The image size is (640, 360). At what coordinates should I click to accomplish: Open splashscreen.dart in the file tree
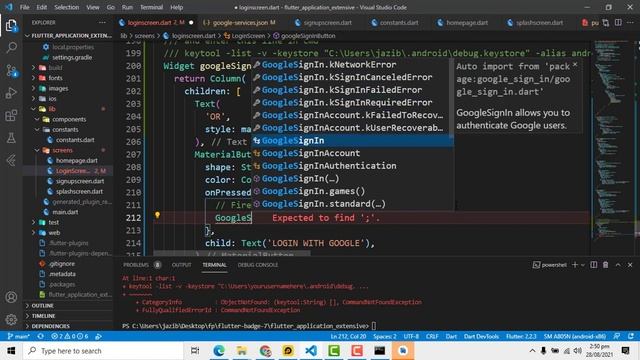[x=79, y=191]
